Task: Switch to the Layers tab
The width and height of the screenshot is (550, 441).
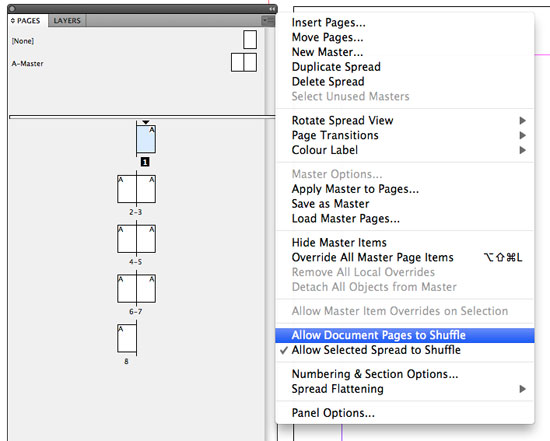Action: 67,21
